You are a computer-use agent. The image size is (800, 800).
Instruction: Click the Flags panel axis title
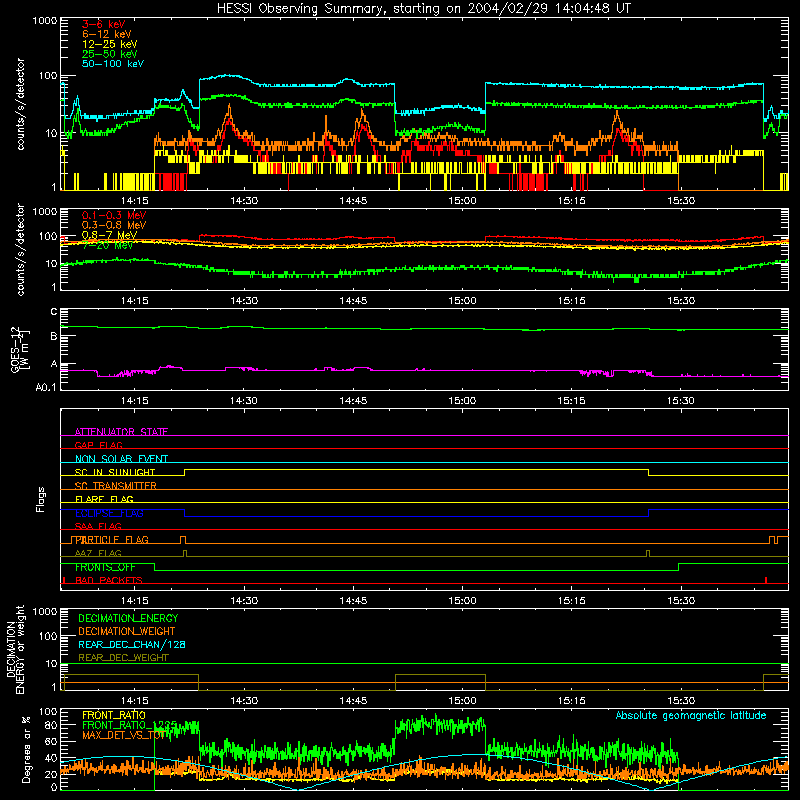[x=40, y=499]
